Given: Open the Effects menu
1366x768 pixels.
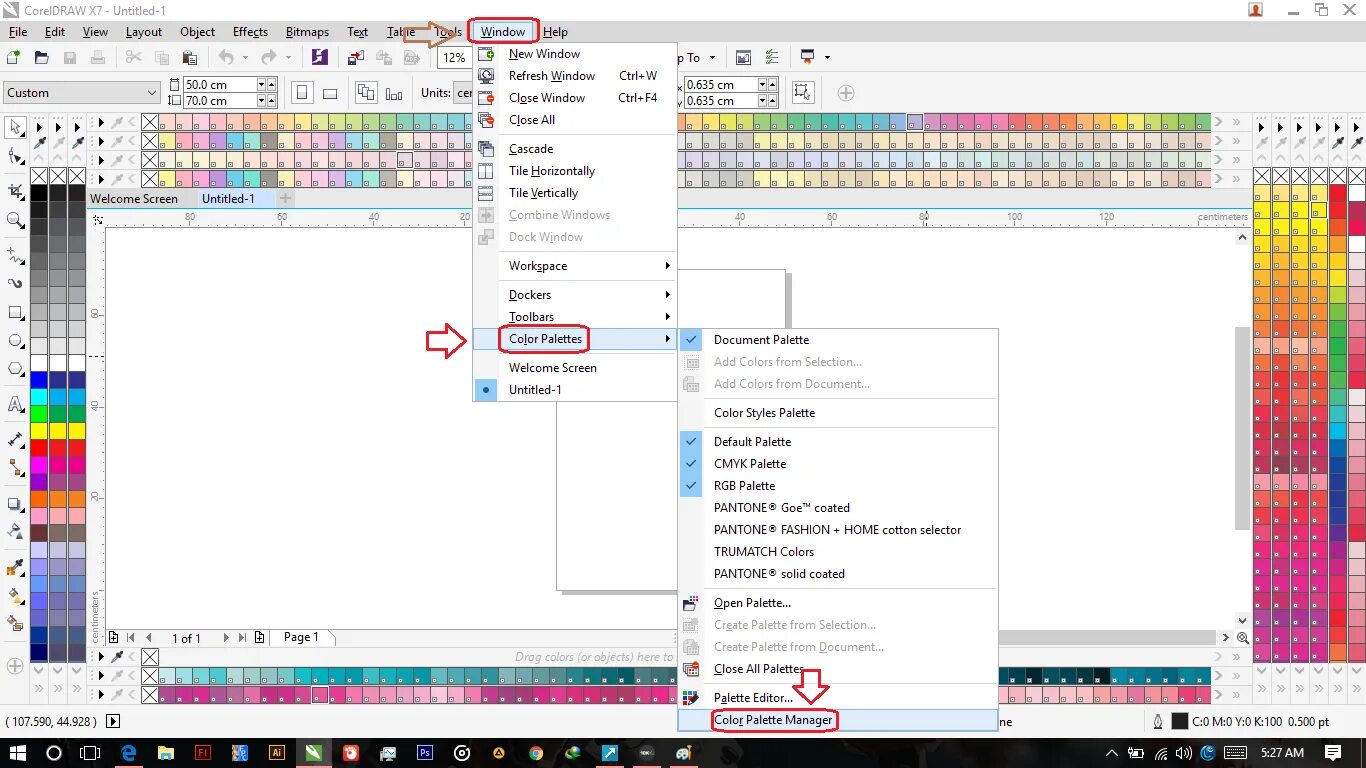Looking at the screenshot, I should (x=250, y=32).
